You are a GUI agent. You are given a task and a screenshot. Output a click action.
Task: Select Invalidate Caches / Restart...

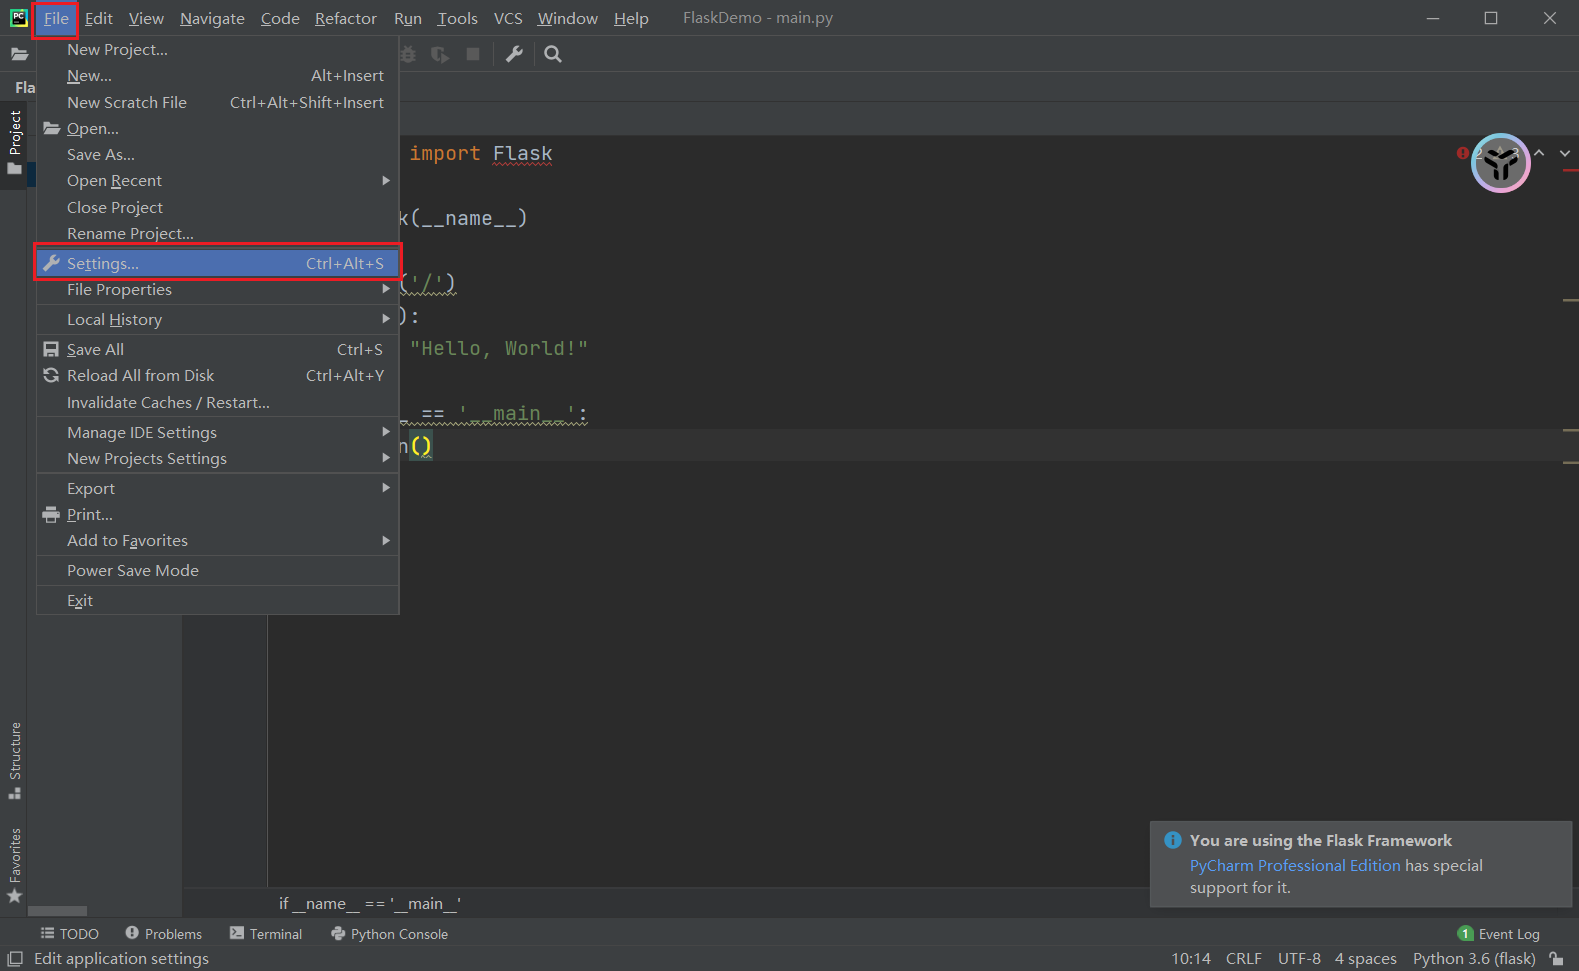coord(218,402)
